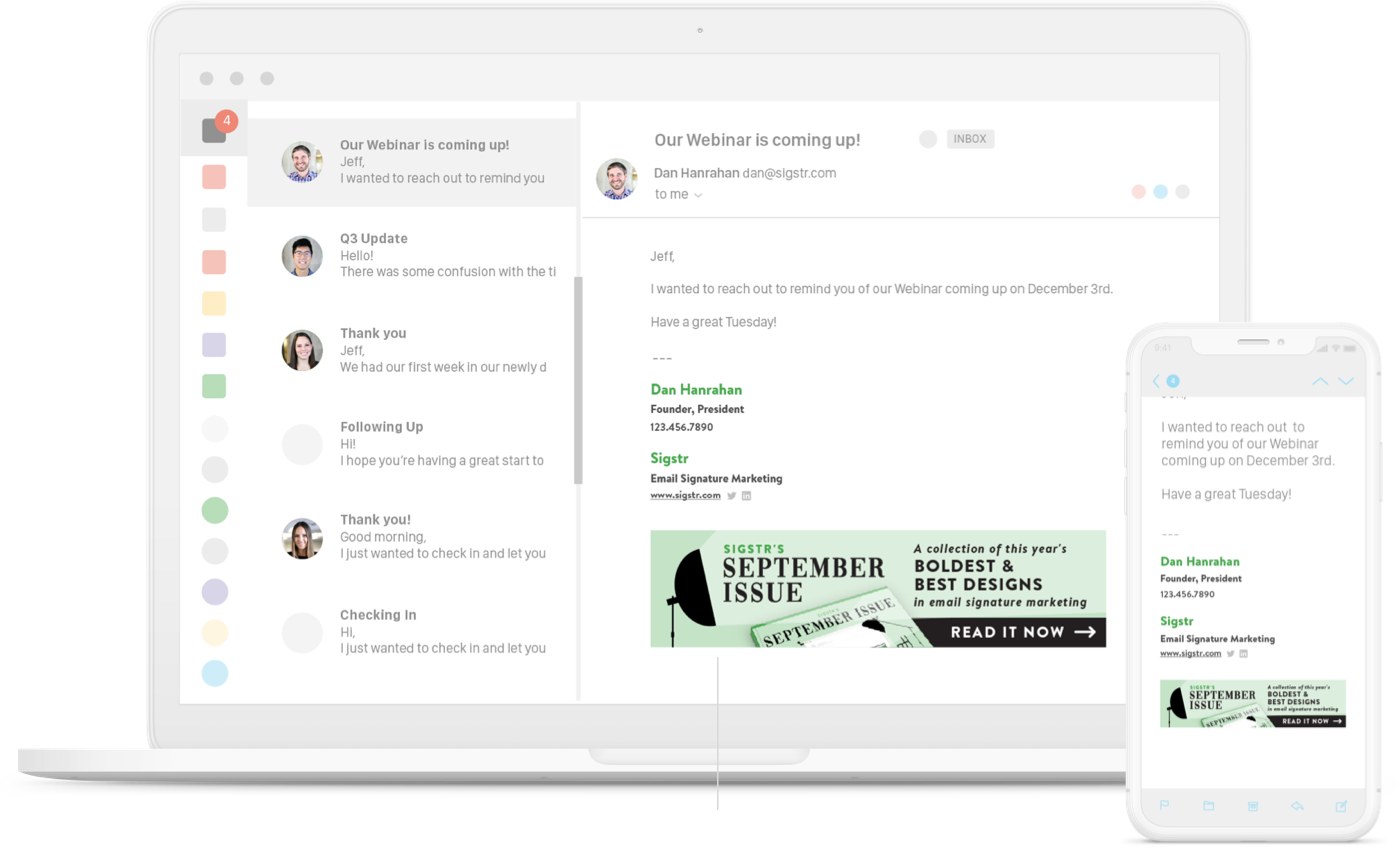Click the flag icon on the phone toolbar
The image size is (1398, 848).
[x=1164, y=805]
